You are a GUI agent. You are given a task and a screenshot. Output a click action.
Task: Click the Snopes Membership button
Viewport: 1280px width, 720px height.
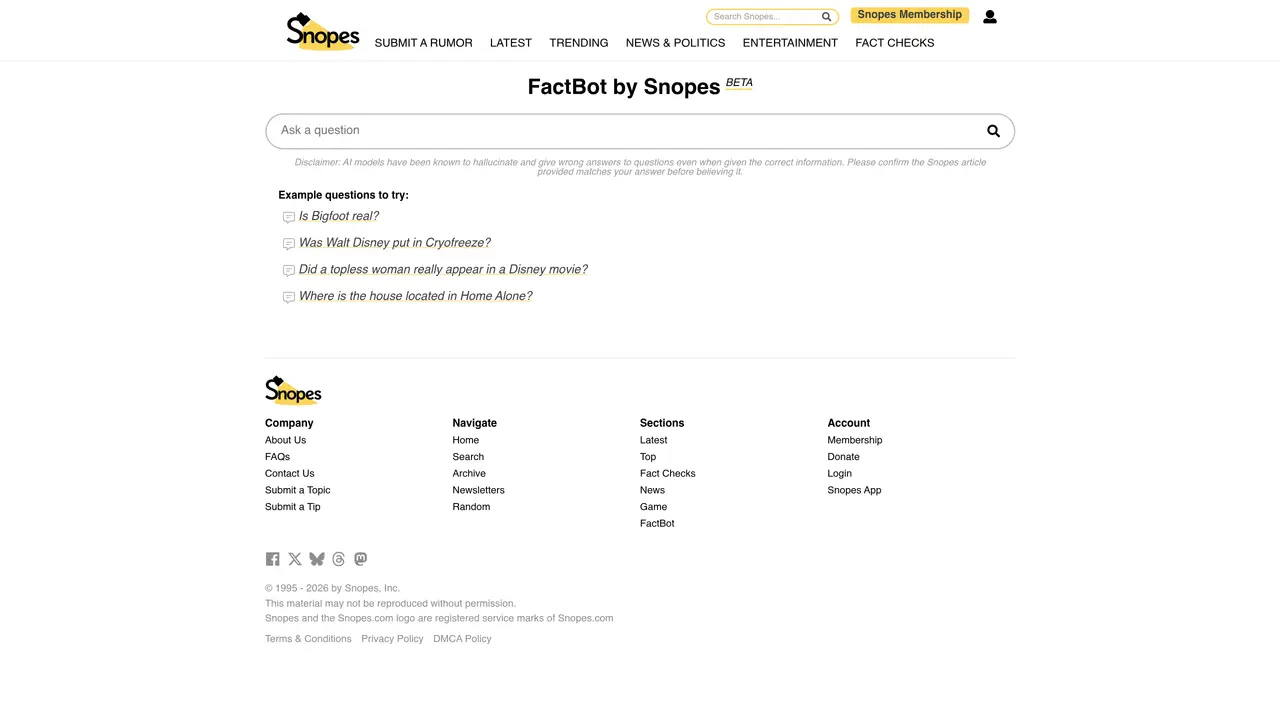coord(910,15)
